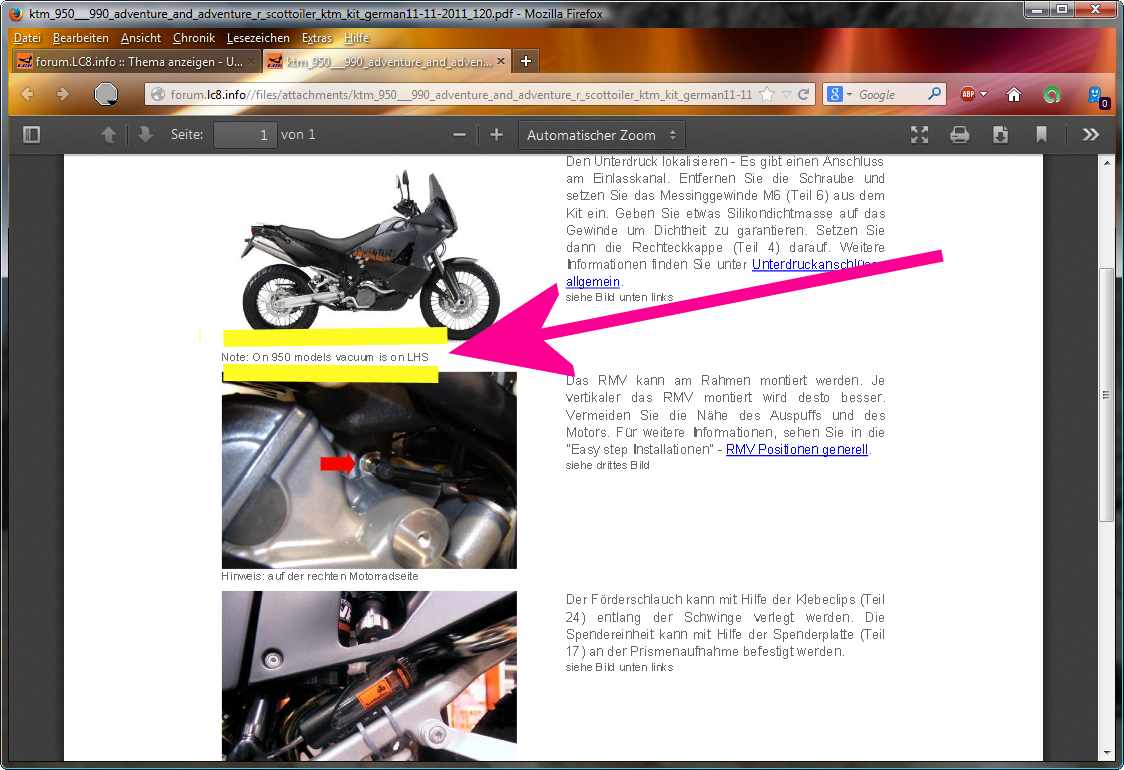
Task: Open the RMV Positionen generell link
Action: coord(796,450)
